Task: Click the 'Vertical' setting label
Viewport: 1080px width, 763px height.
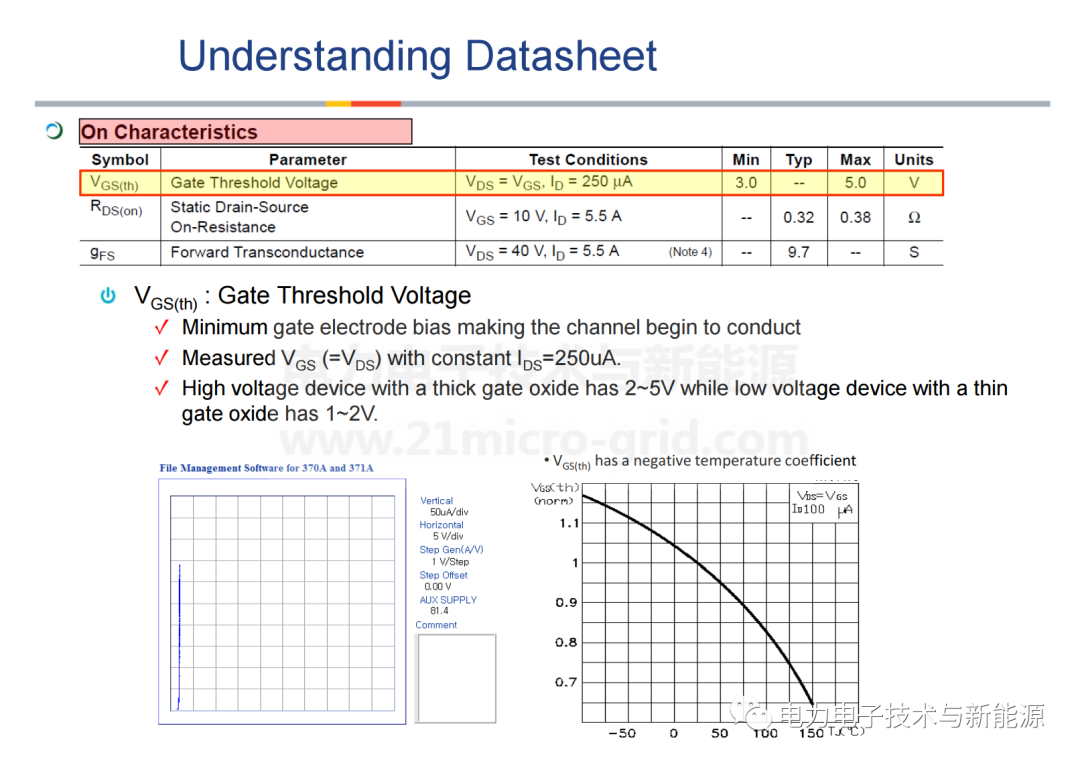Action: tap(437, 501)
